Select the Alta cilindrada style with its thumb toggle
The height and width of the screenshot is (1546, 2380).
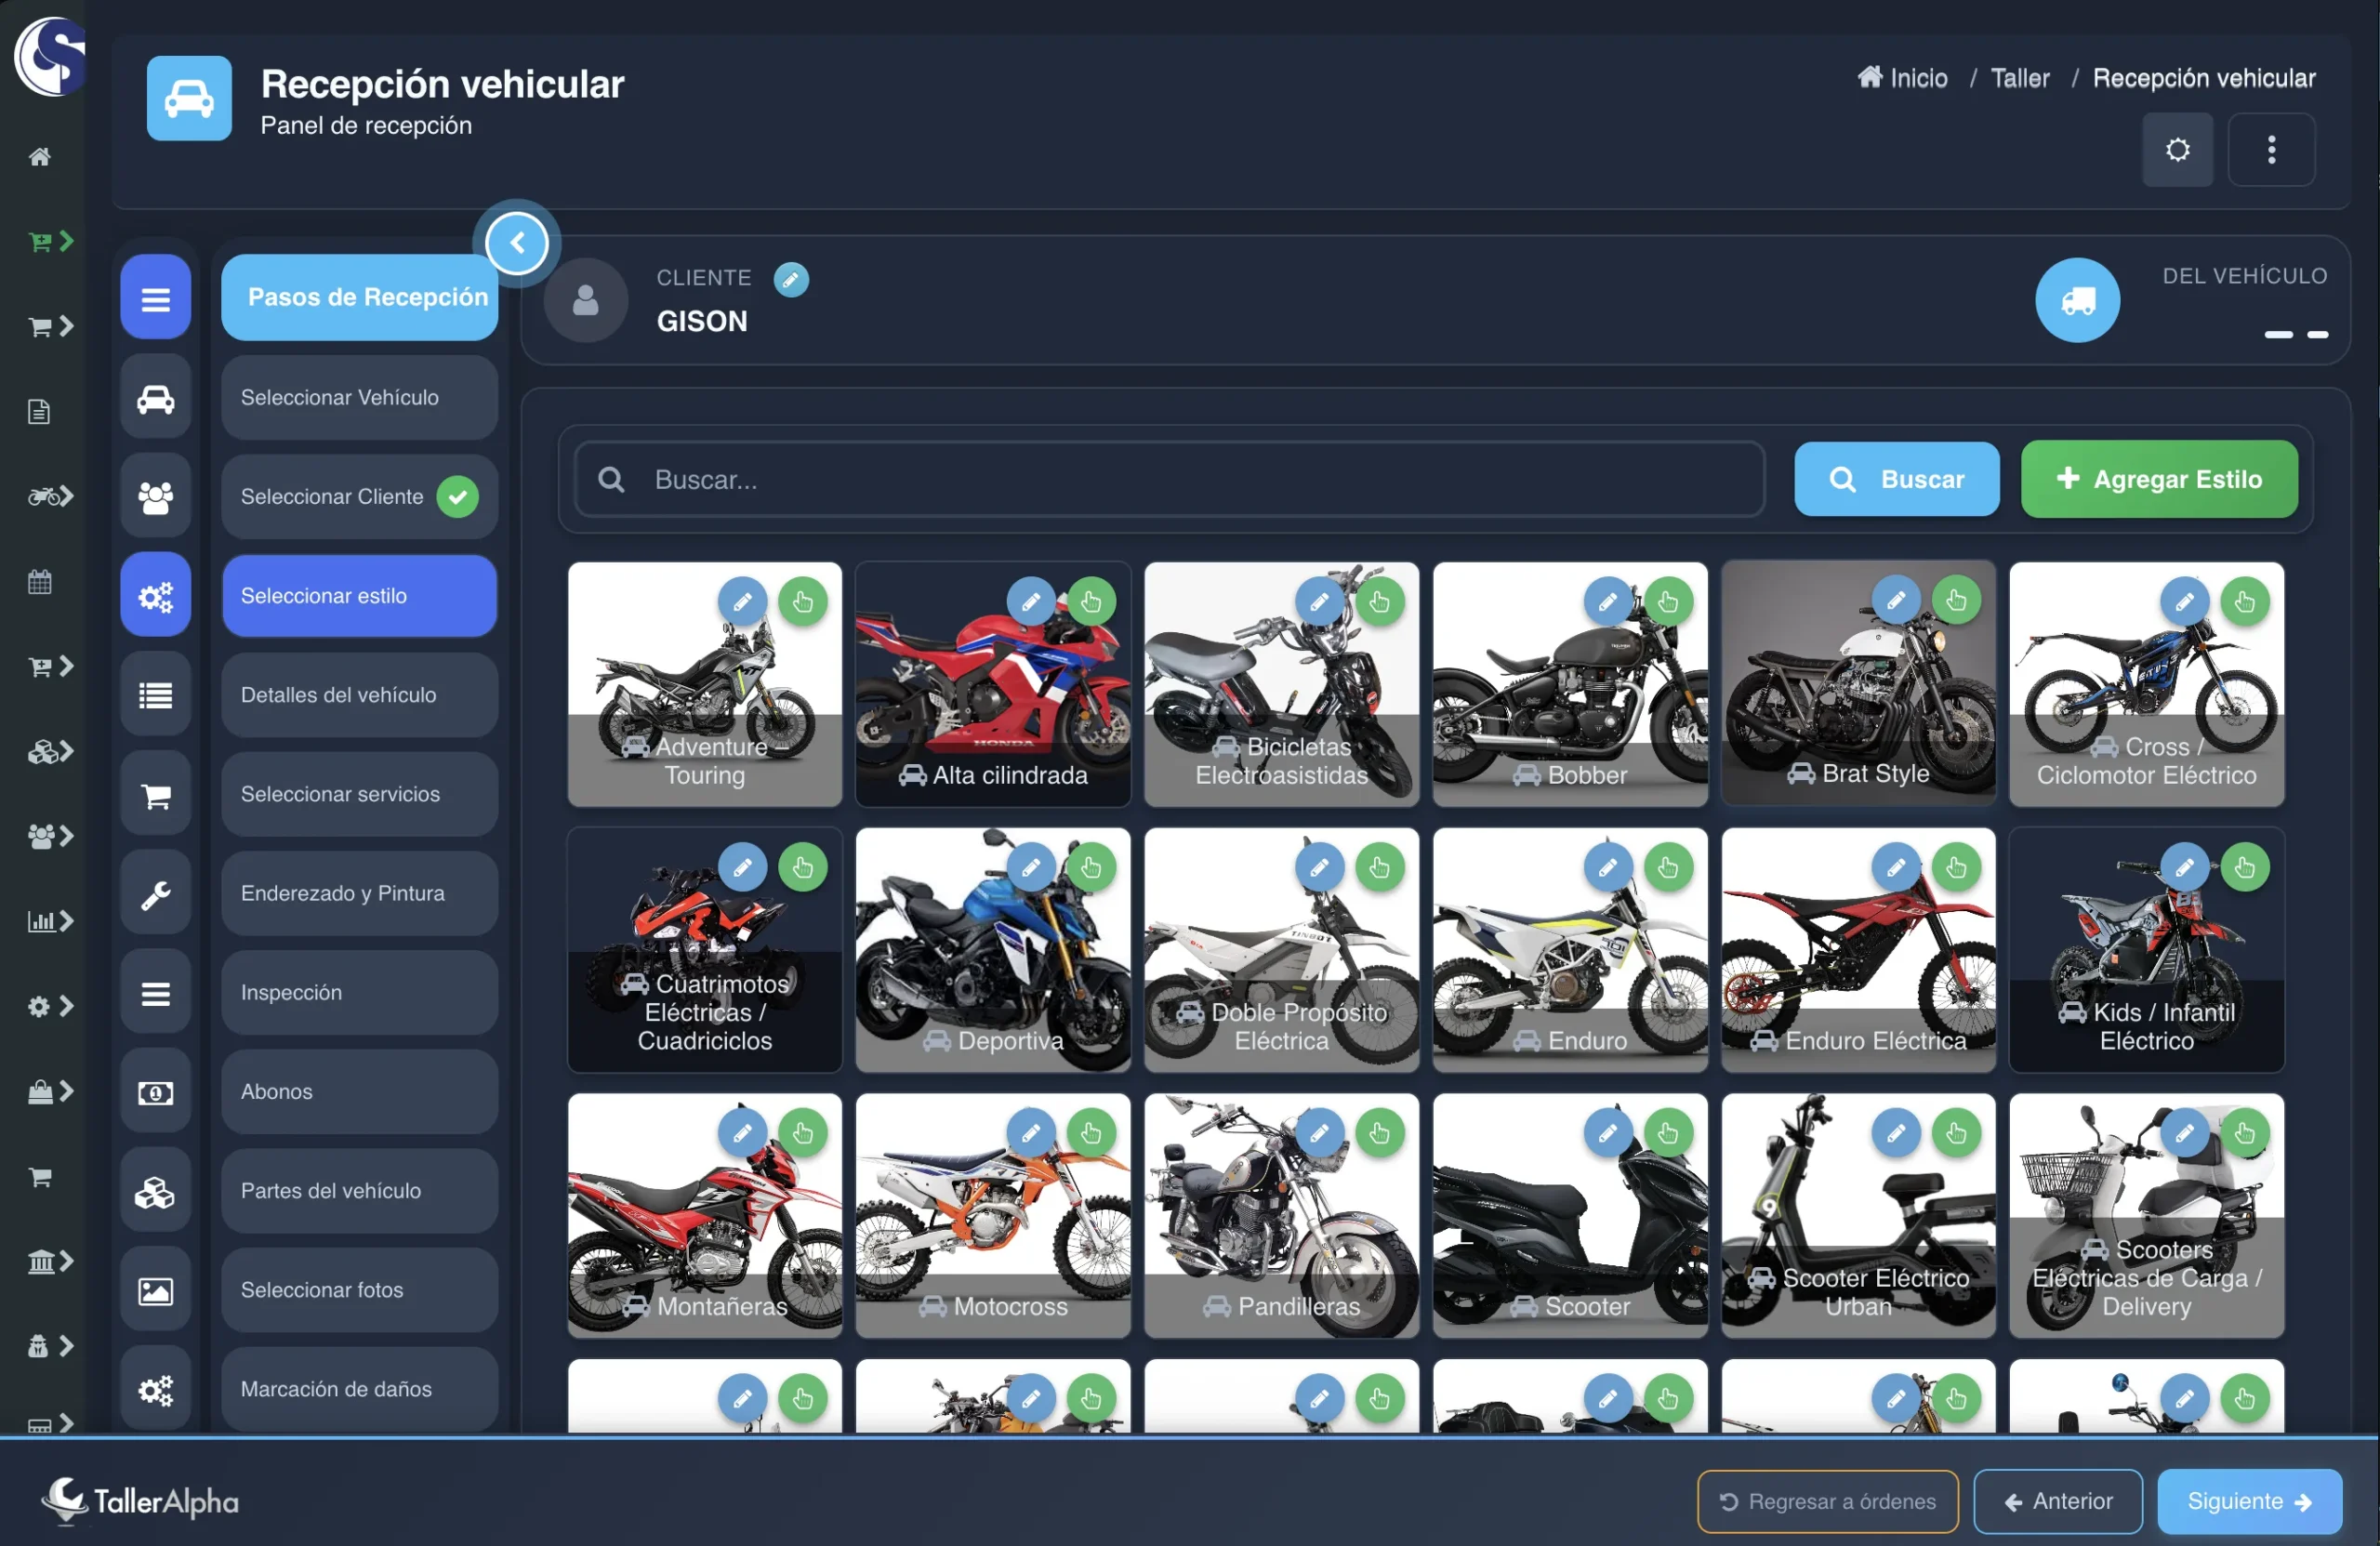coord(1090,601)
